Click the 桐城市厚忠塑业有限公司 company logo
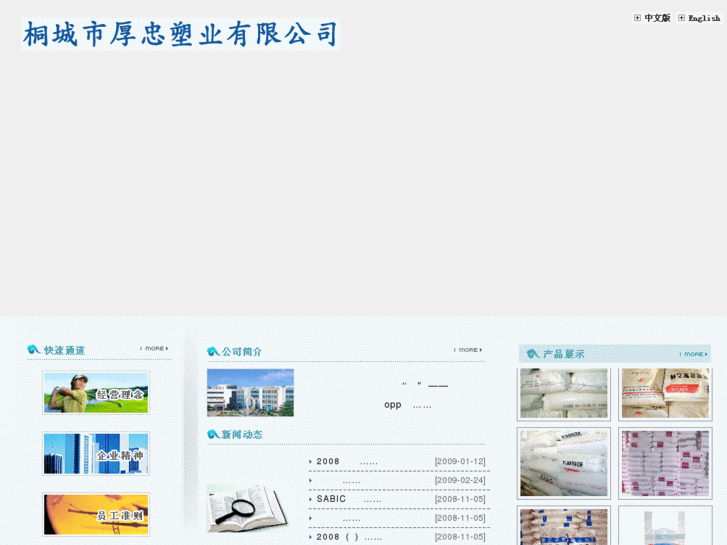Image resolution: width=727 pixels, height=545 pixels. 180,34
